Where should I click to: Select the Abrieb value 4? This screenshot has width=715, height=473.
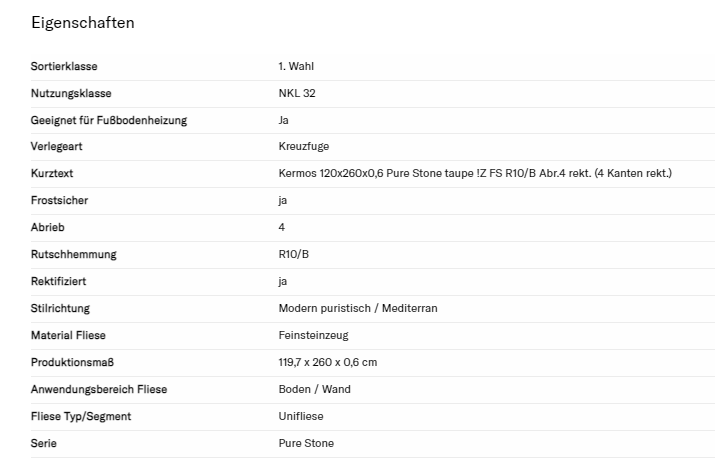(x=282, y=228)
